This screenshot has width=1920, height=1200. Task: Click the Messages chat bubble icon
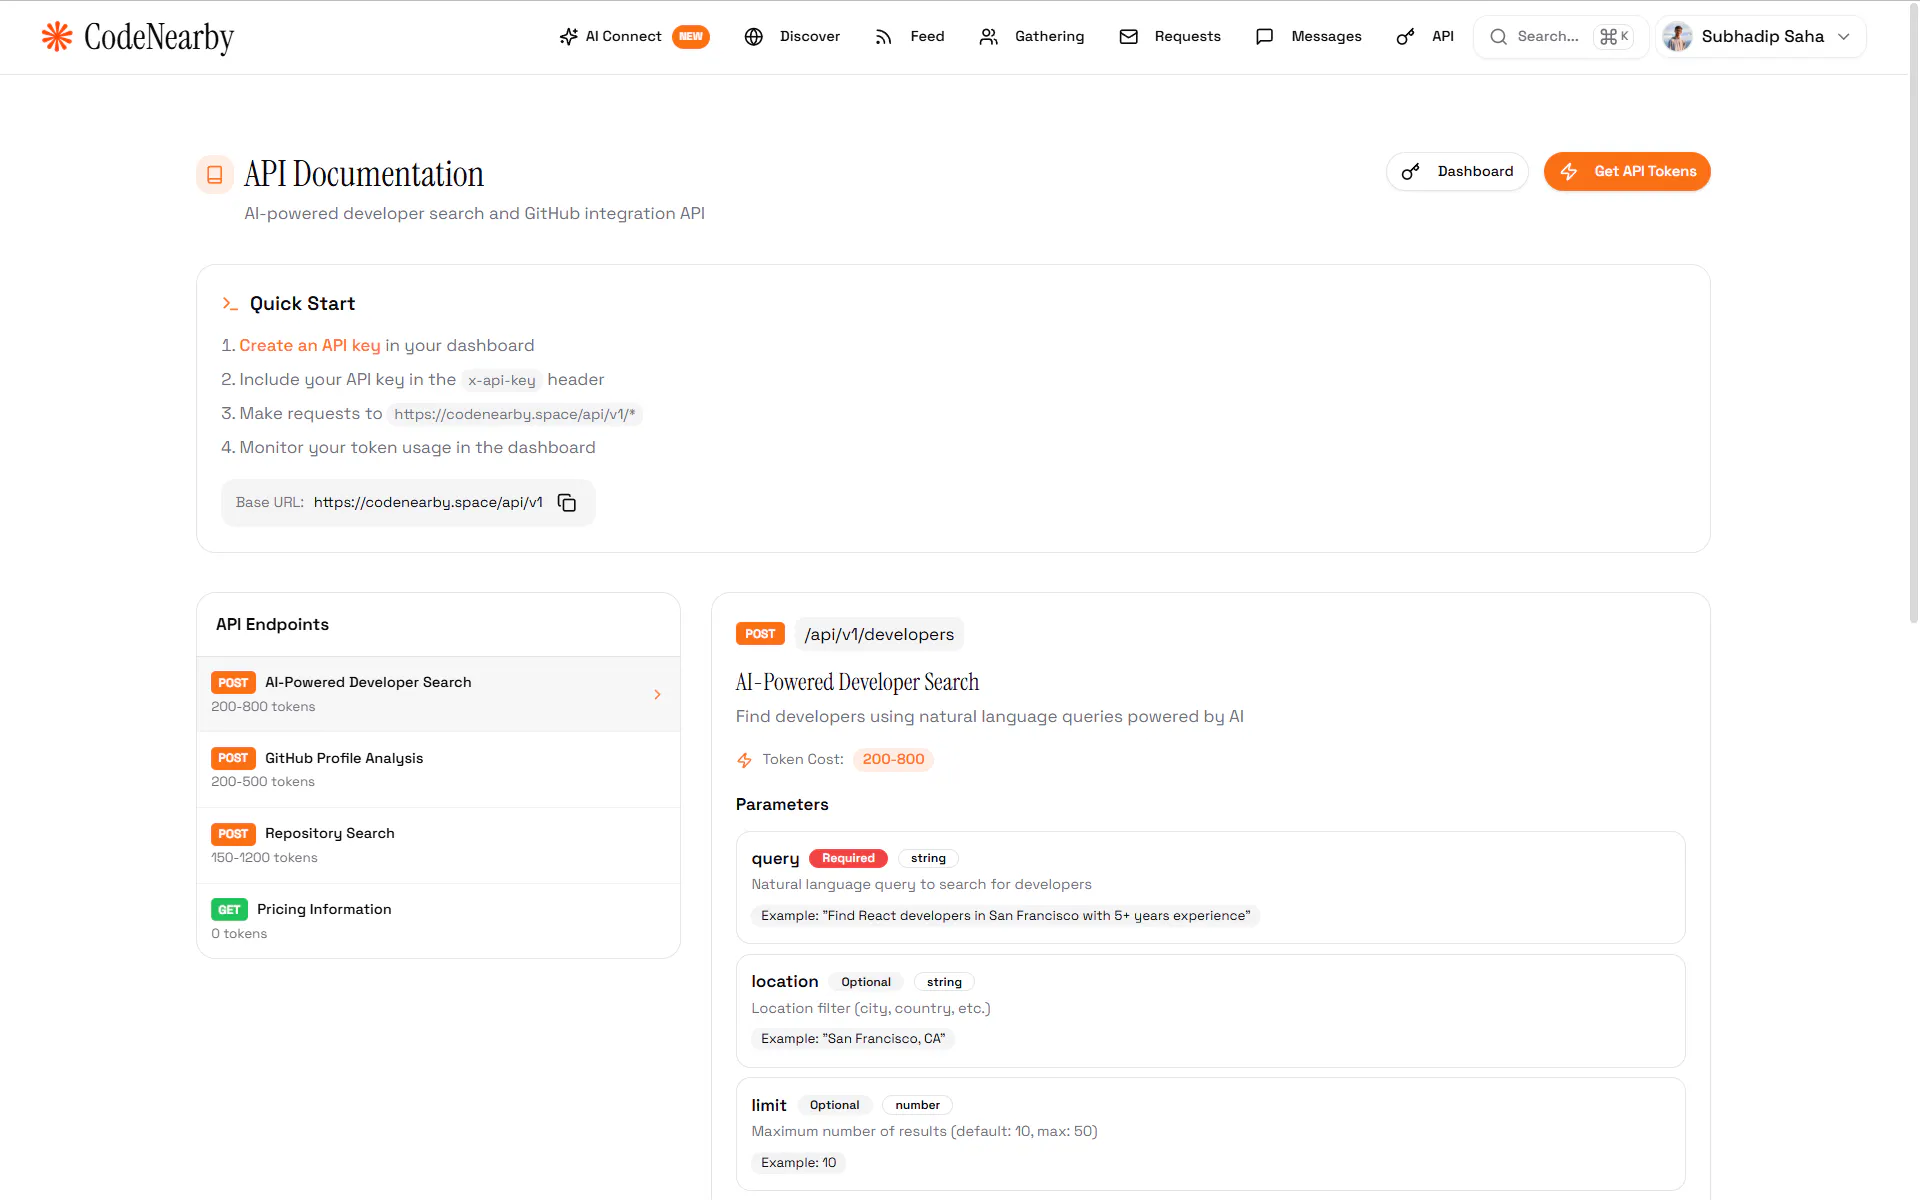[x=1265, y=37]
